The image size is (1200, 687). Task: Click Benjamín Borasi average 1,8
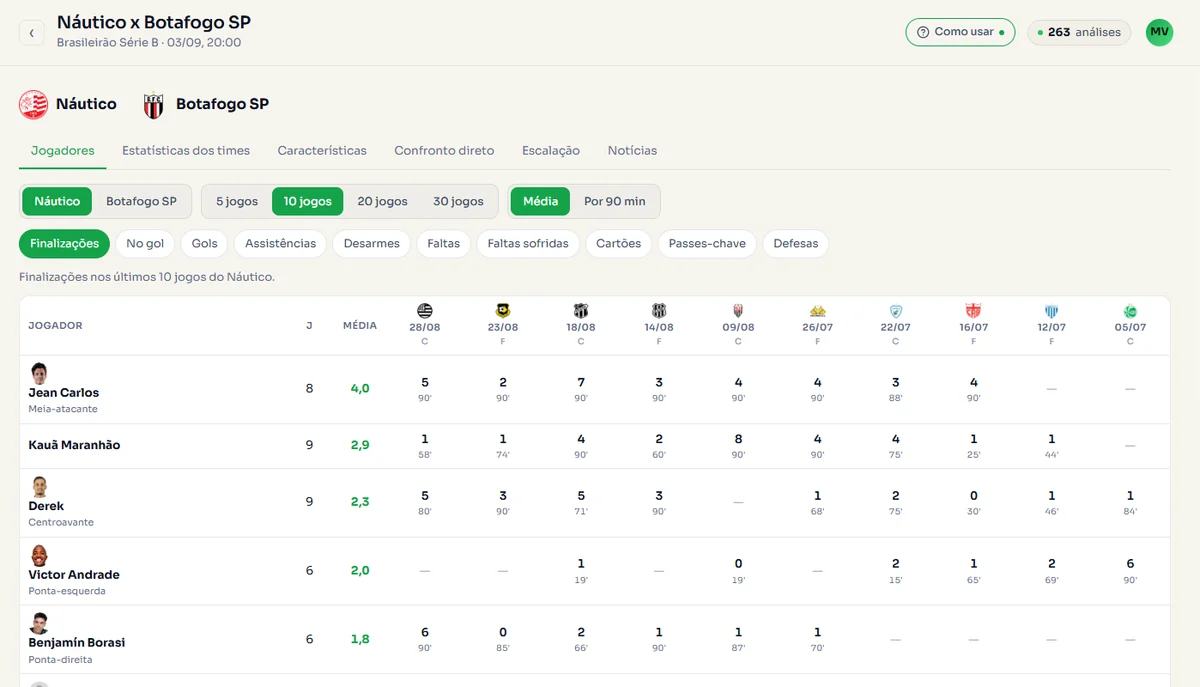(360, 639)
